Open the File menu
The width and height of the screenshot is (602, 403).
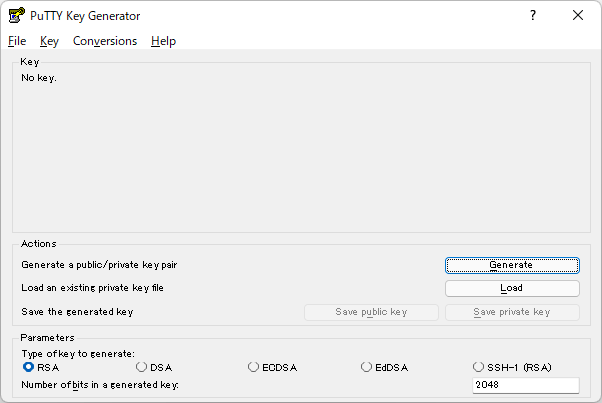tap(17, 41)
